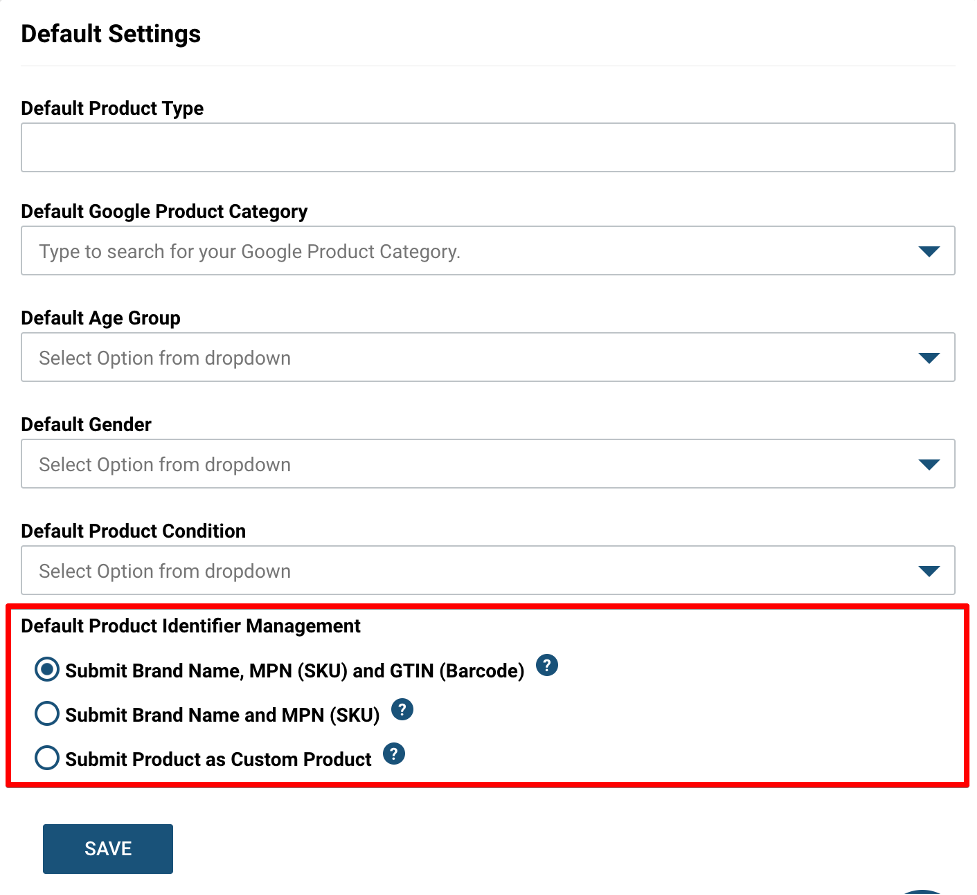Open help icon for Custom Product option
977x895 pixels.
tap(394, 754)
